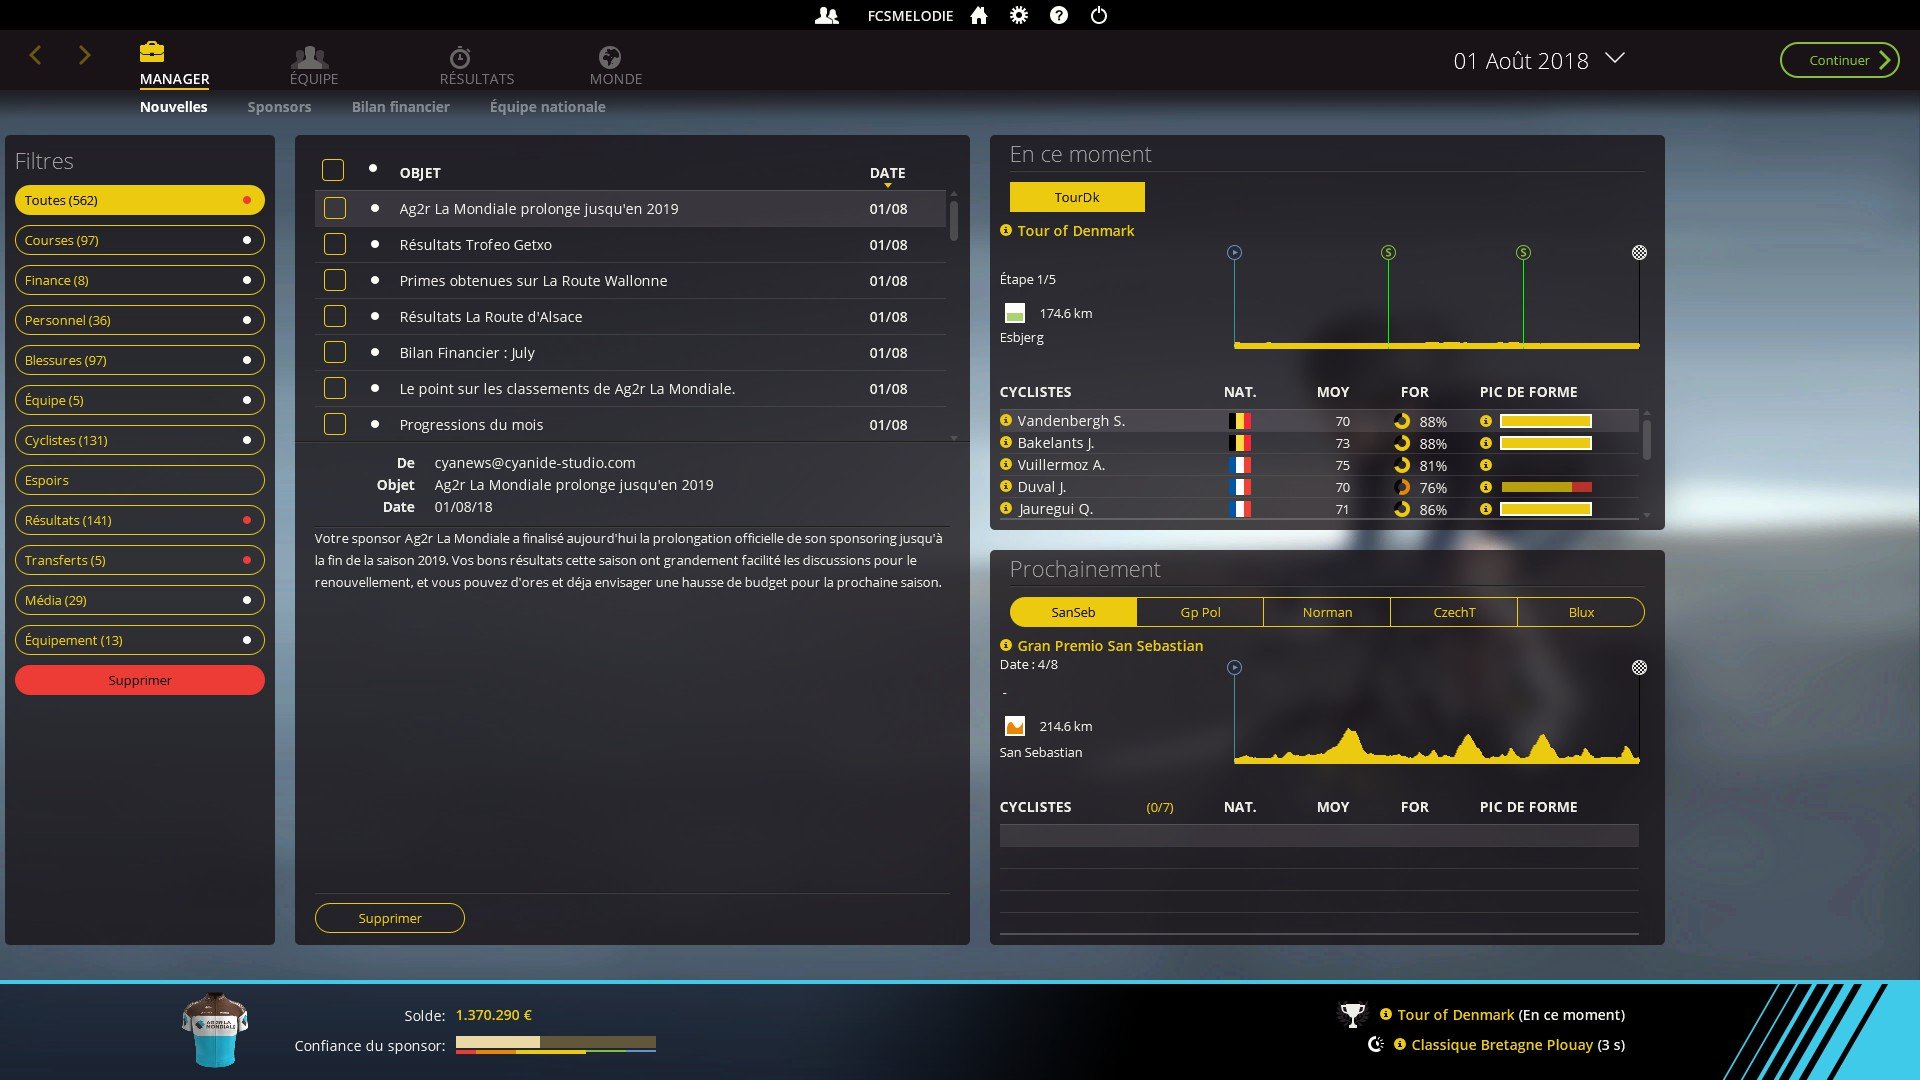Toggle the select-all checkbox beside OBJET
1920x1080 pixels.
(333, 171)
